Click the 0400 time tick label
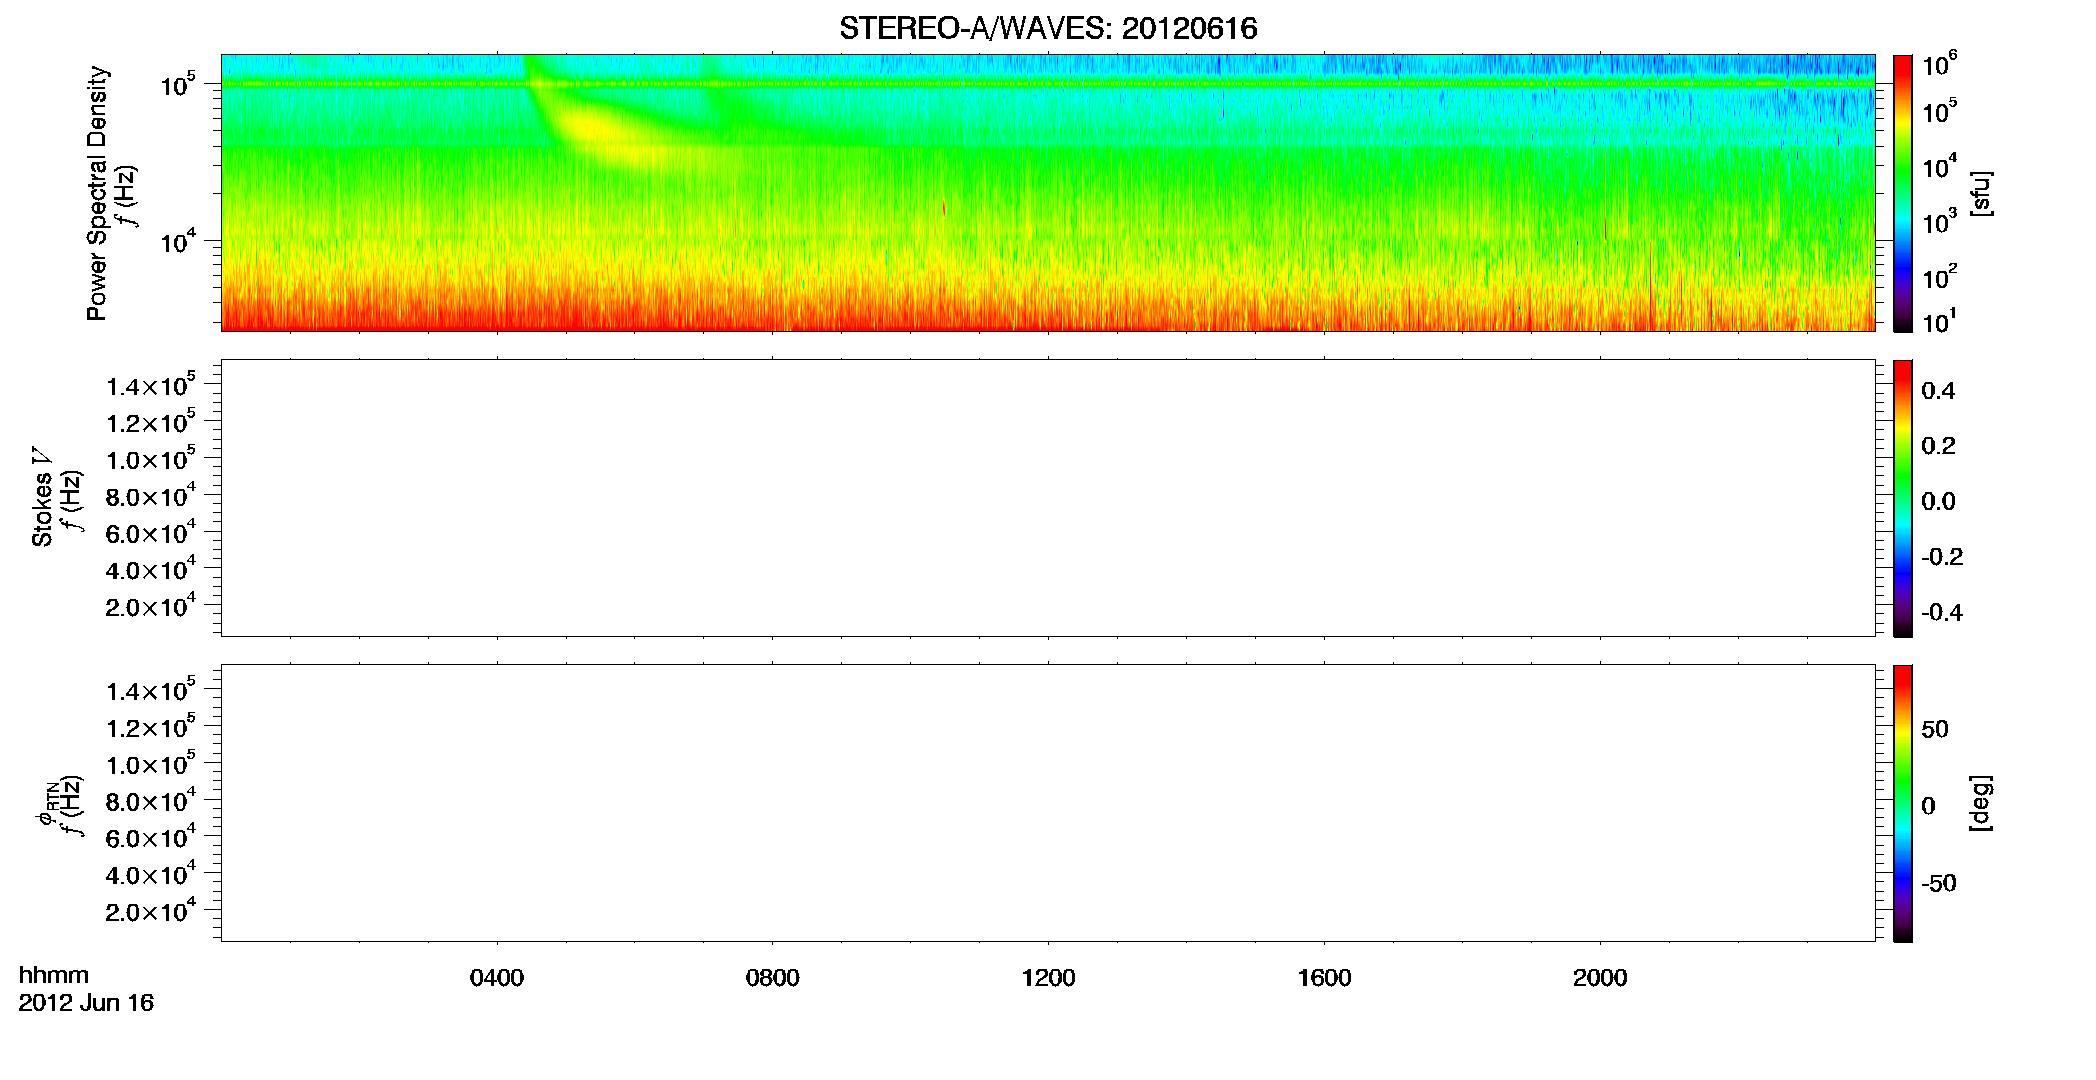2096x1080 pixels. (497, 978)
